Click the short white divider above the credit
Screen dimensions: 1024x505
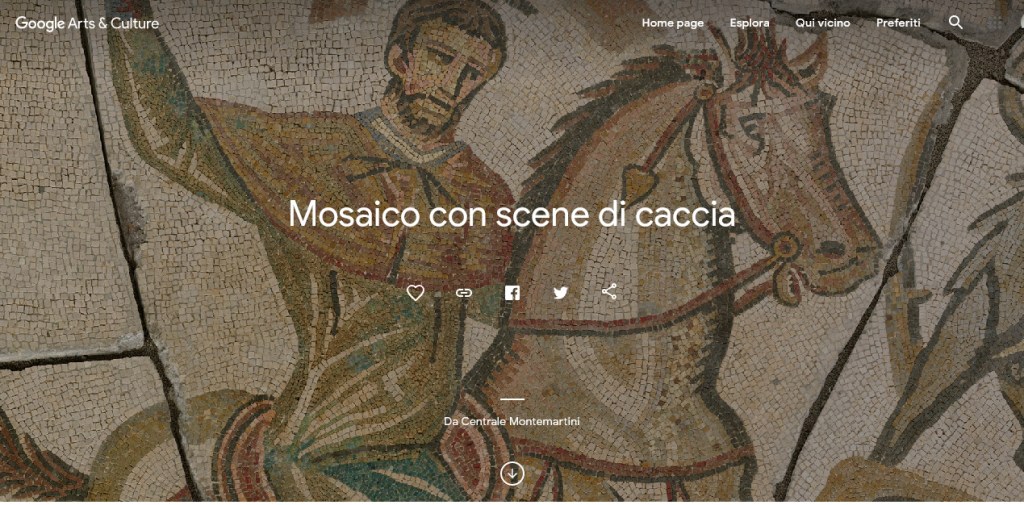(512, 399)
